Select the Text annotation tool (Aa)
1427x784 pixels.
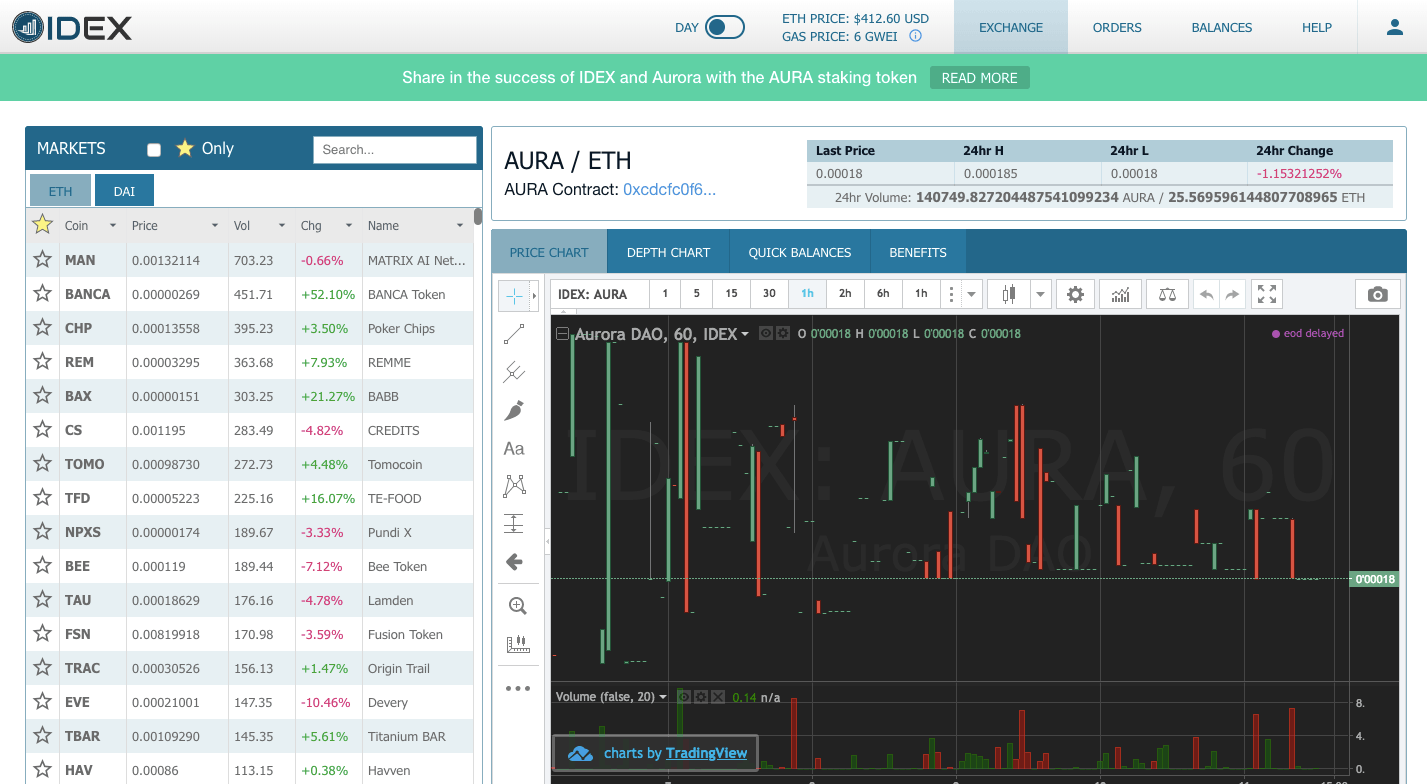tap(514, 448)
